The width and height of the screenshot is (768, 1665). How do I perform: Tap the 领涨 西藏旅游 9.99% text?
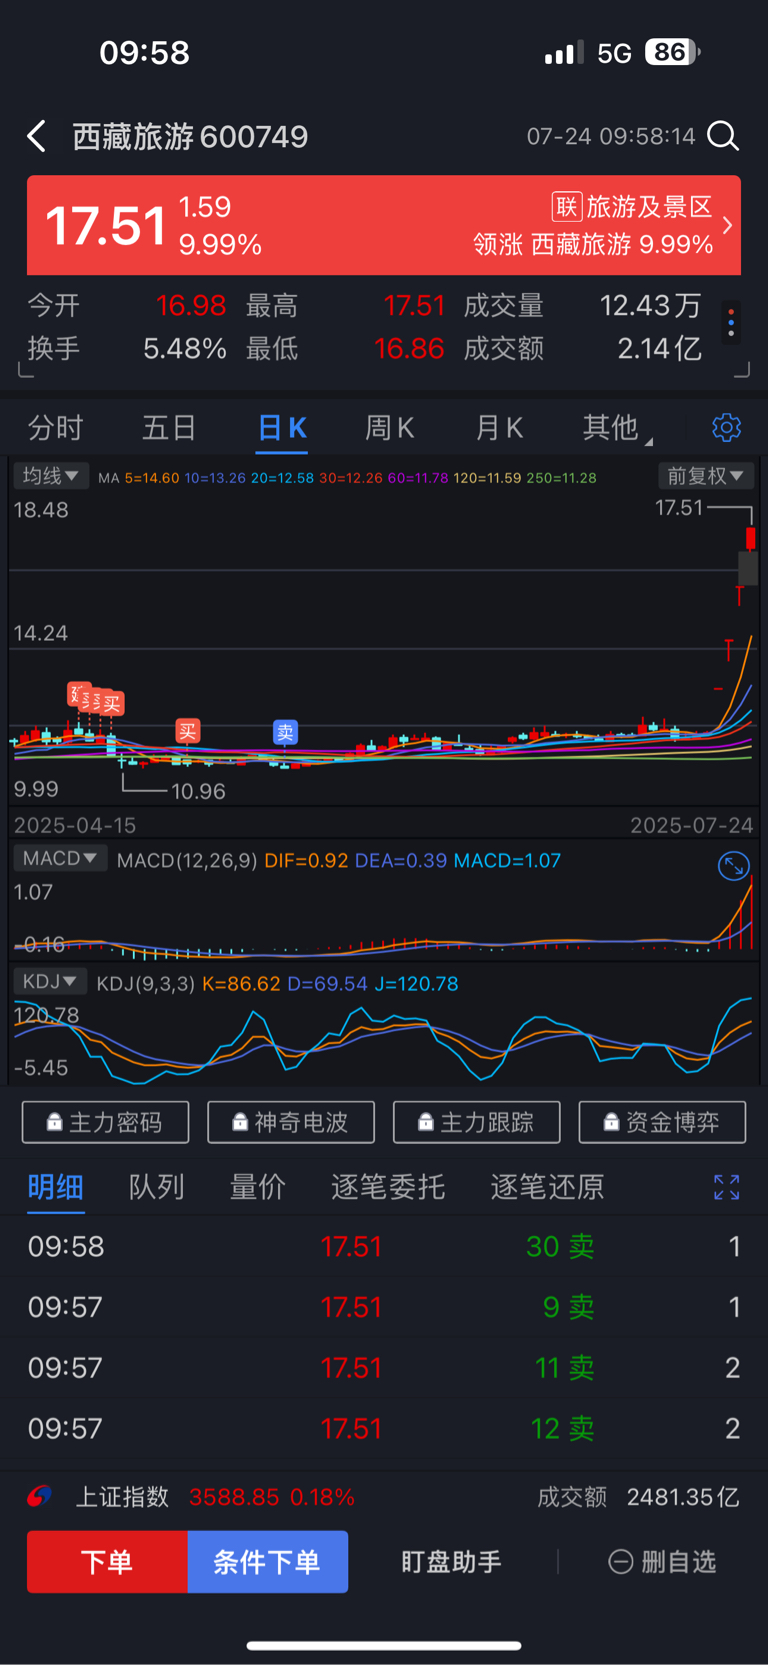pyautogui.click(x=593, y=245)
